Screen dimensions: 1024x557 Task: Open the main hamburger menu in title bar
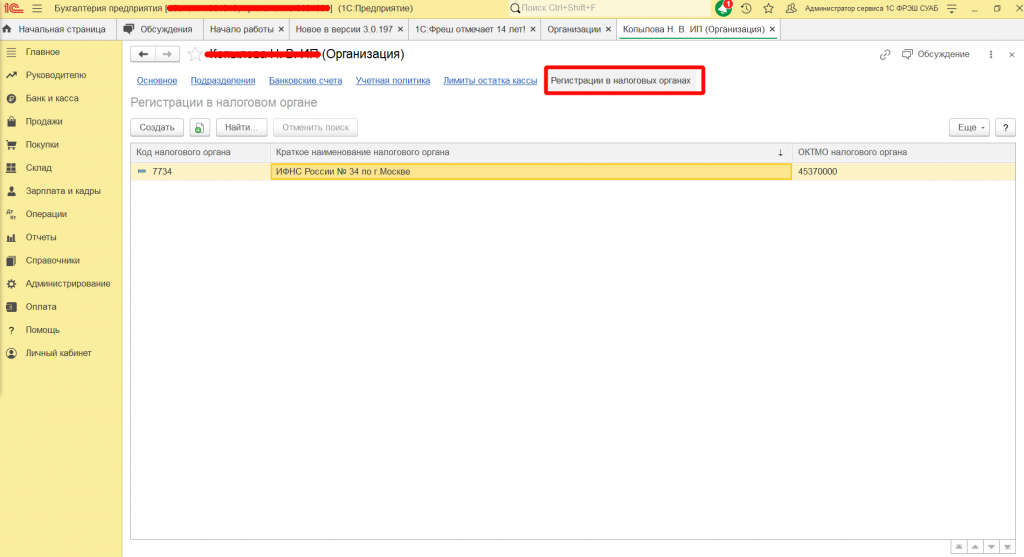37,8
